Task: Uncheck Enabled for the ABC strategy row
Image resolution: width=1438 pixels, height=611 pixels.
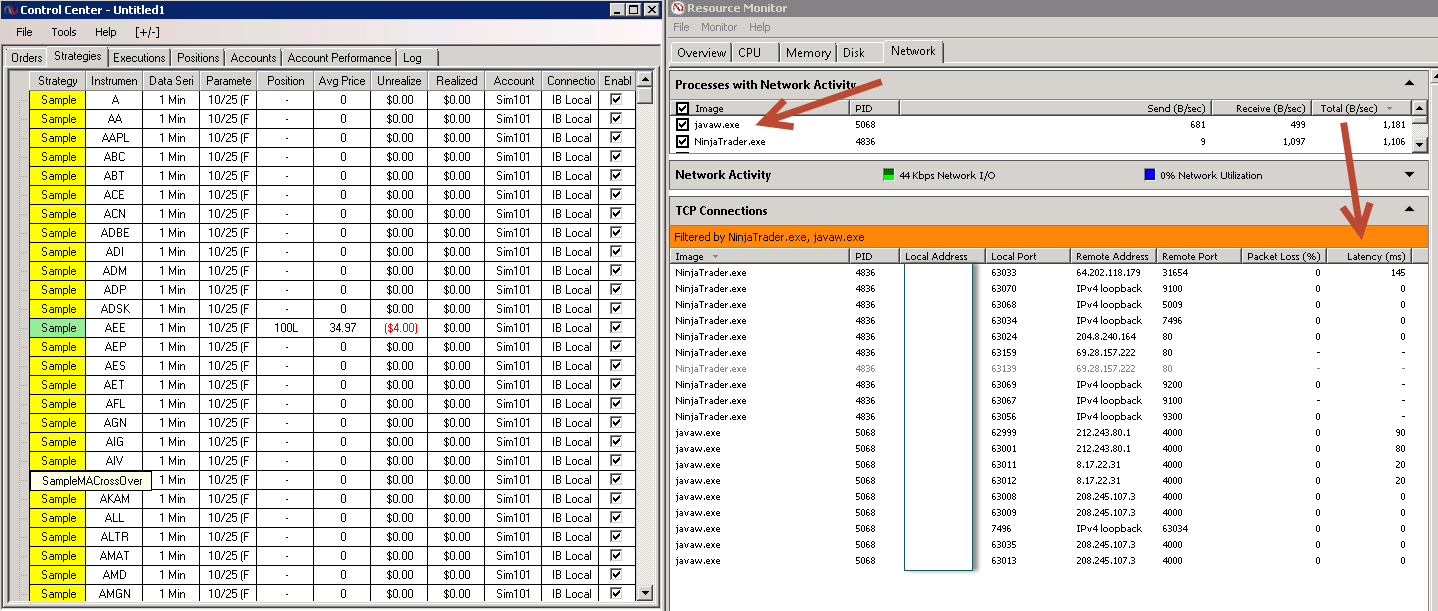Action: (616, 156)
